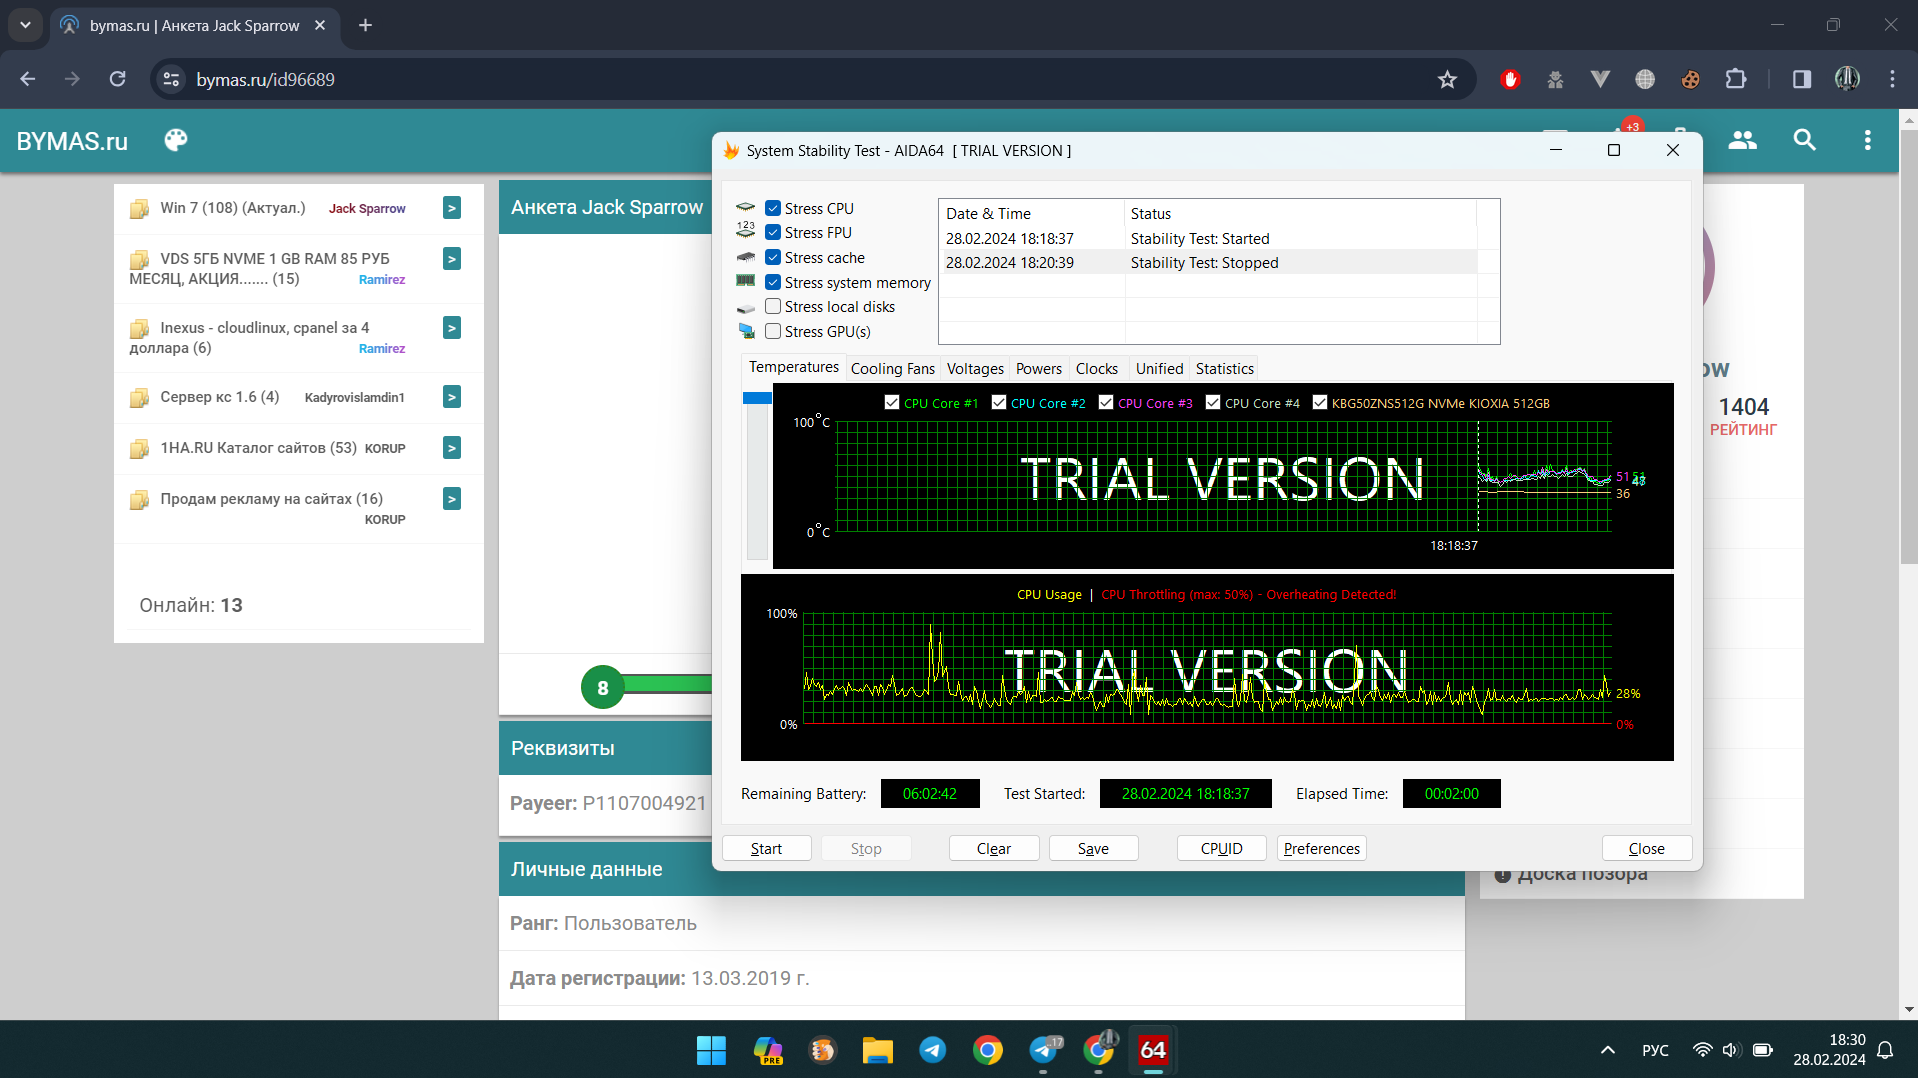Reload the page with the refresh icon
Image resolution: width=1918 pixels, height=1078 pixels.
coord(118,79)
